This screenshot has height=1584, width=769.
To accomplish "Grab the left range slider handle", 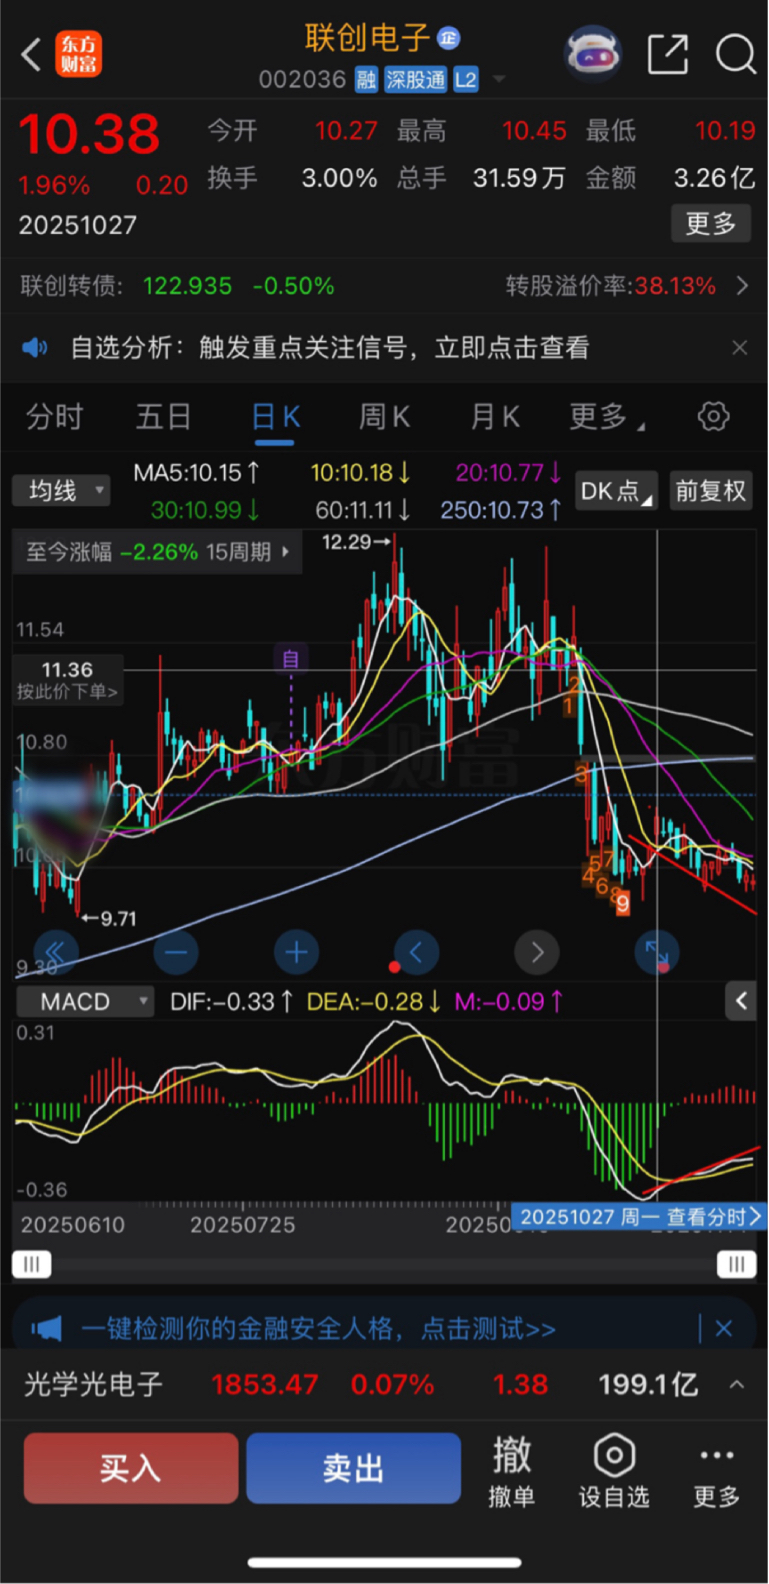I will tap(31, 1265).
